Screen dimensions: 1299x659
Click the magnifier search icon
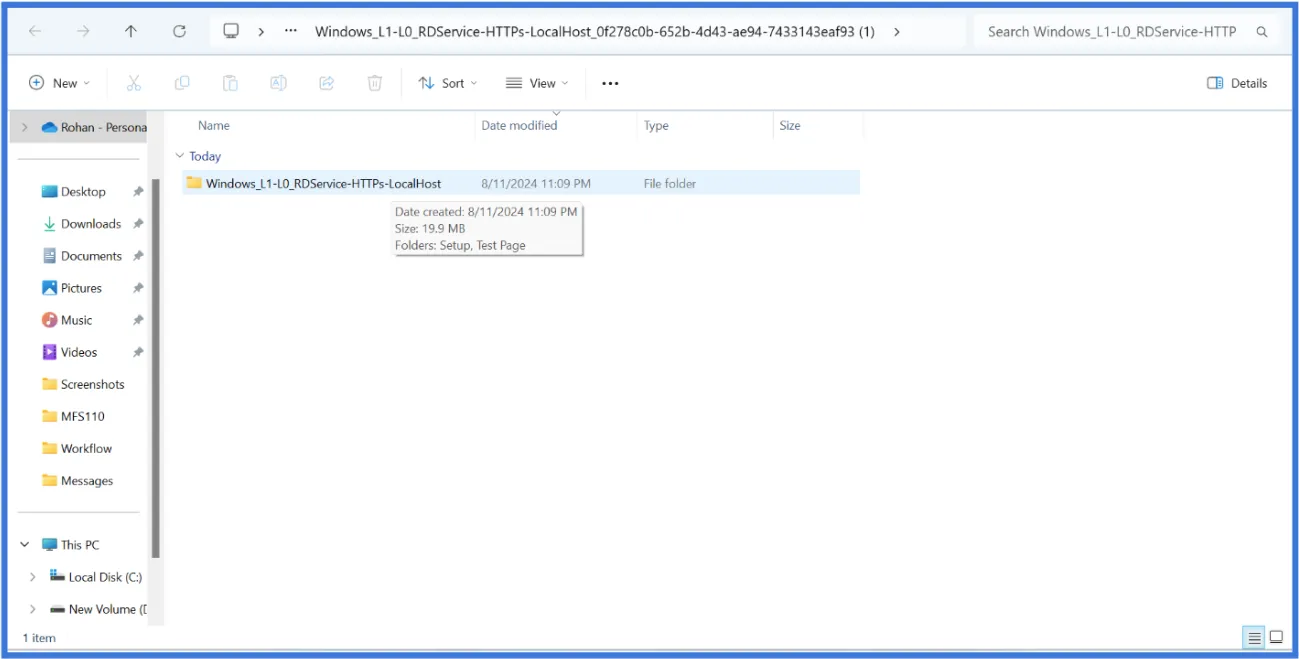pyautogui.click(x=1261, y=31)
